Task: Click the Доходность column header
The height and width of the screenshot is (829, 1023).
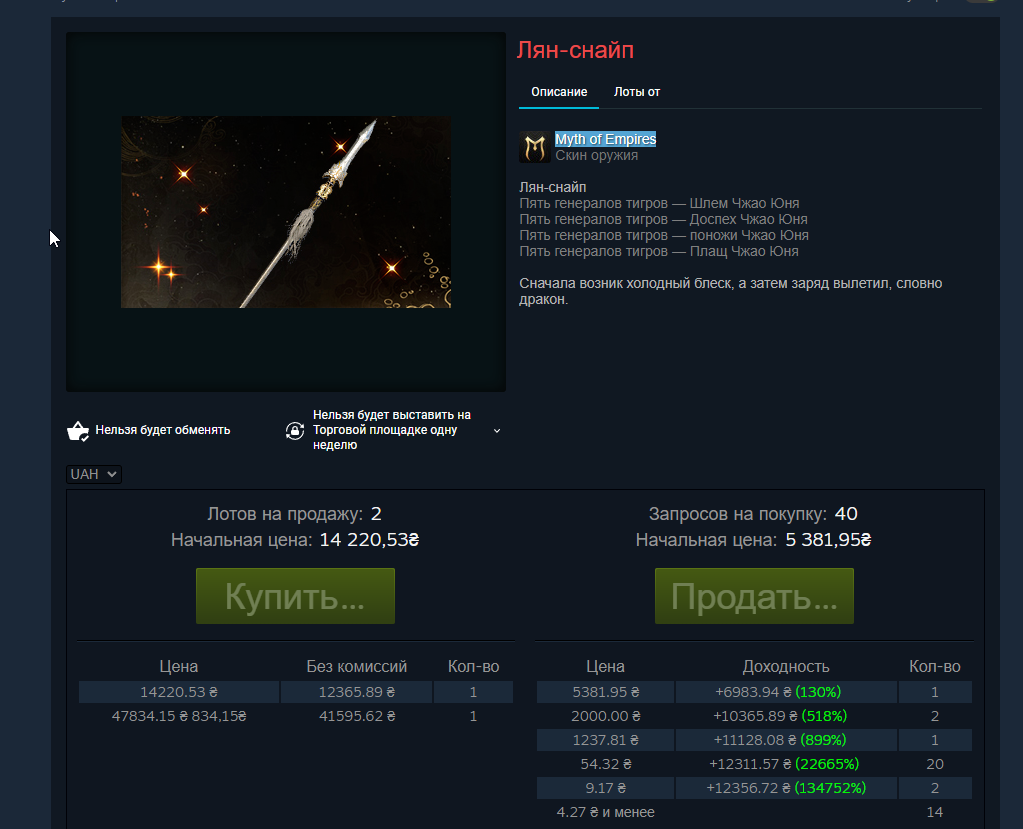Action: click(786, 667)
